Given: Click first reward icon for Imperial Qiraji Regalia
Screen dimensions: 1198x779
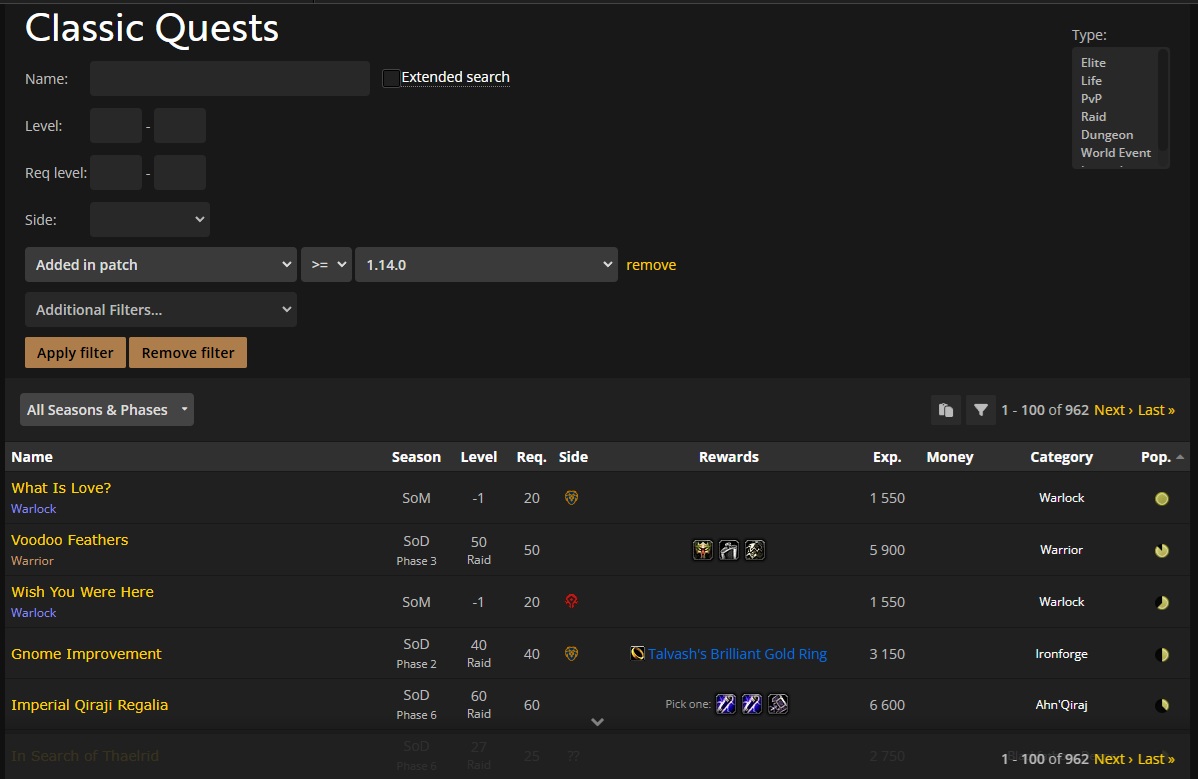Looking at the screenshot, I should point(726,704).
